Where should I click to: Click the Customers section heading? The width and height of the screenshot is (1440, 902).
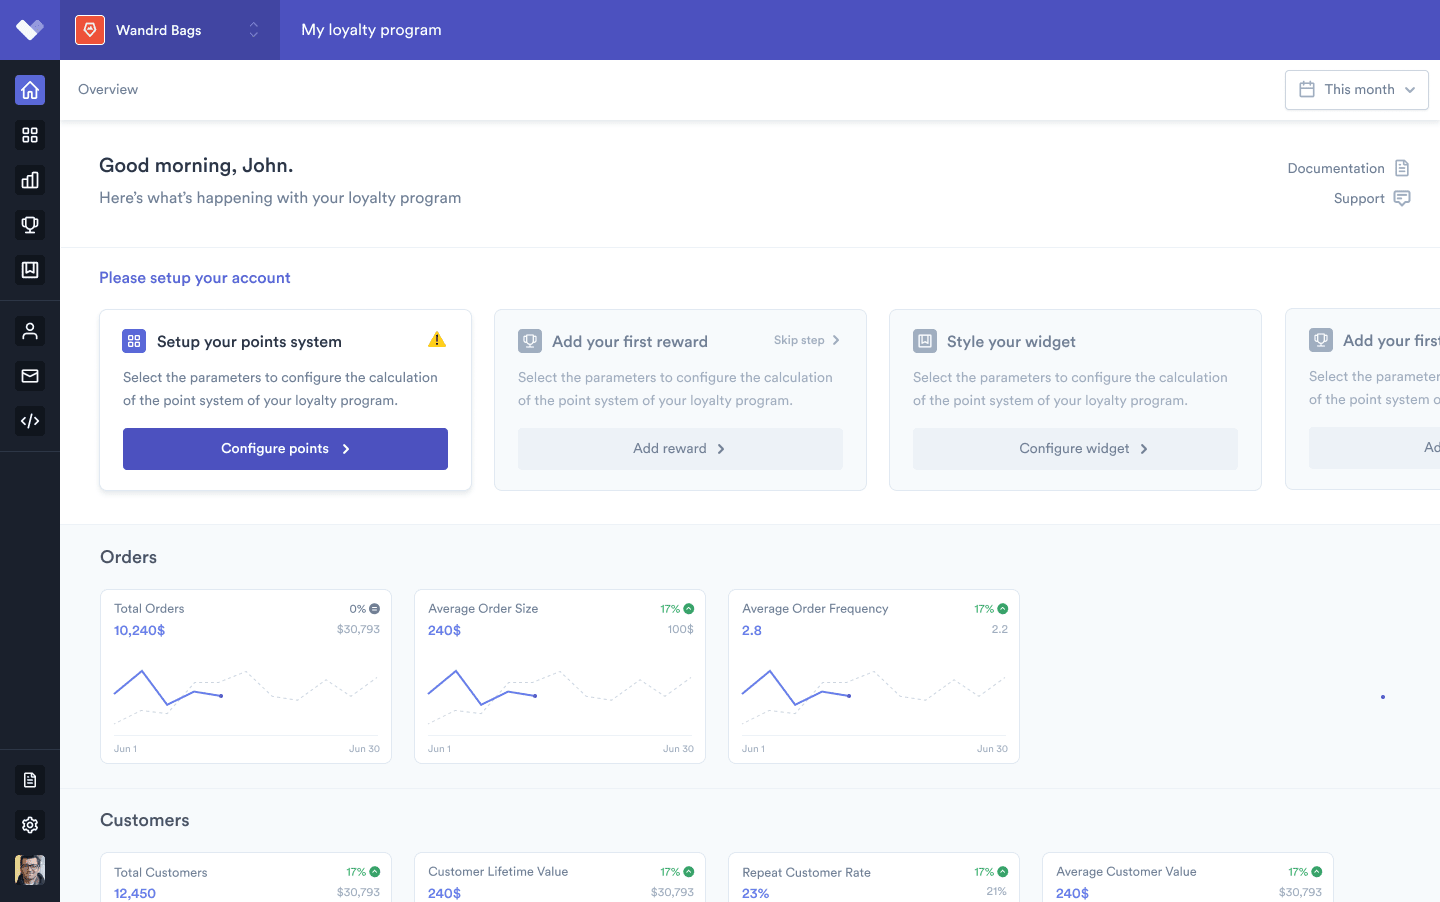click(145, 820)
